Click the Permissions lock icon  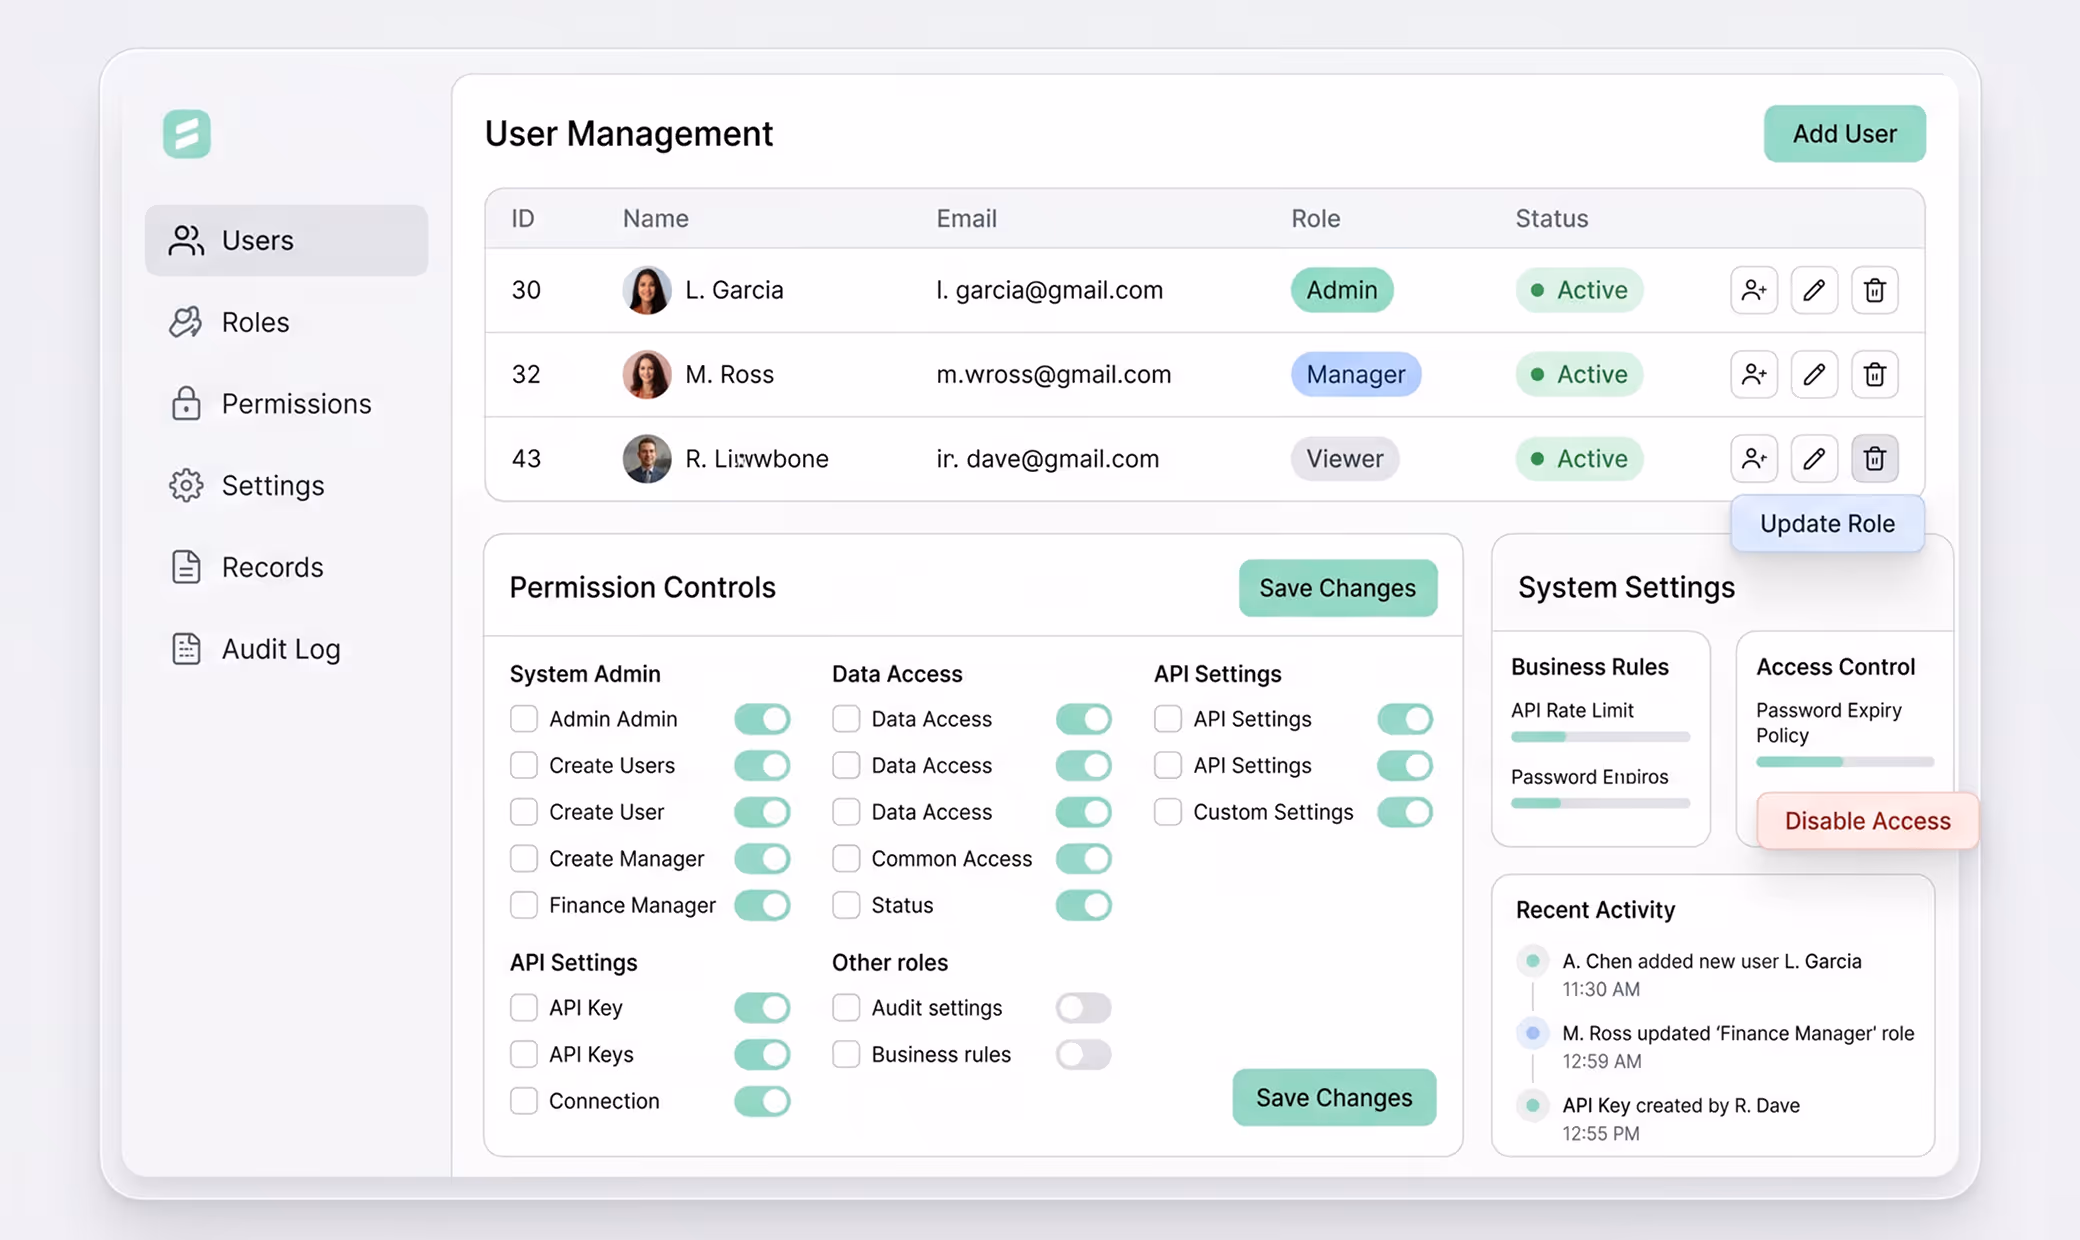pos(186,403)
